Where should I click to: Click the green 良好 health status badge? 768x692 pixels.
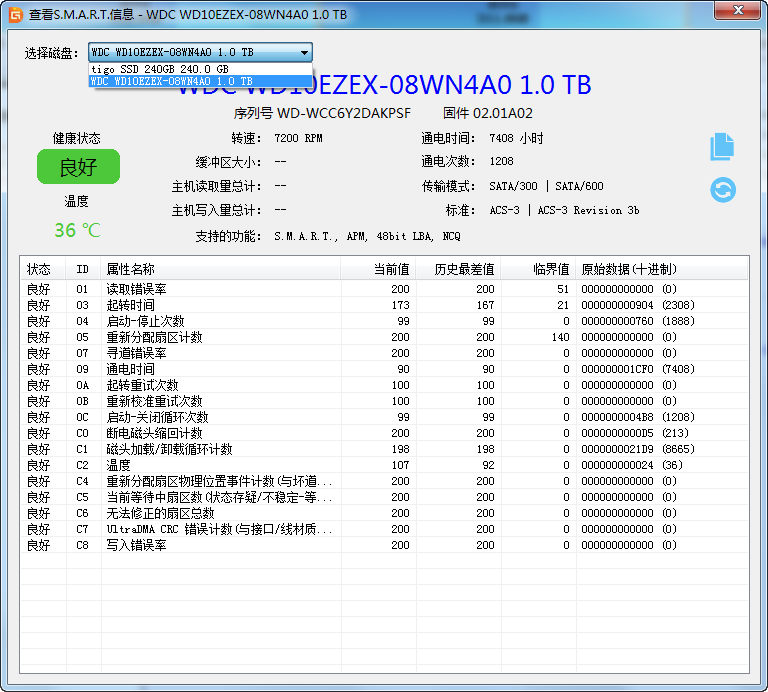pyautogui.click(x=78, y=167)
